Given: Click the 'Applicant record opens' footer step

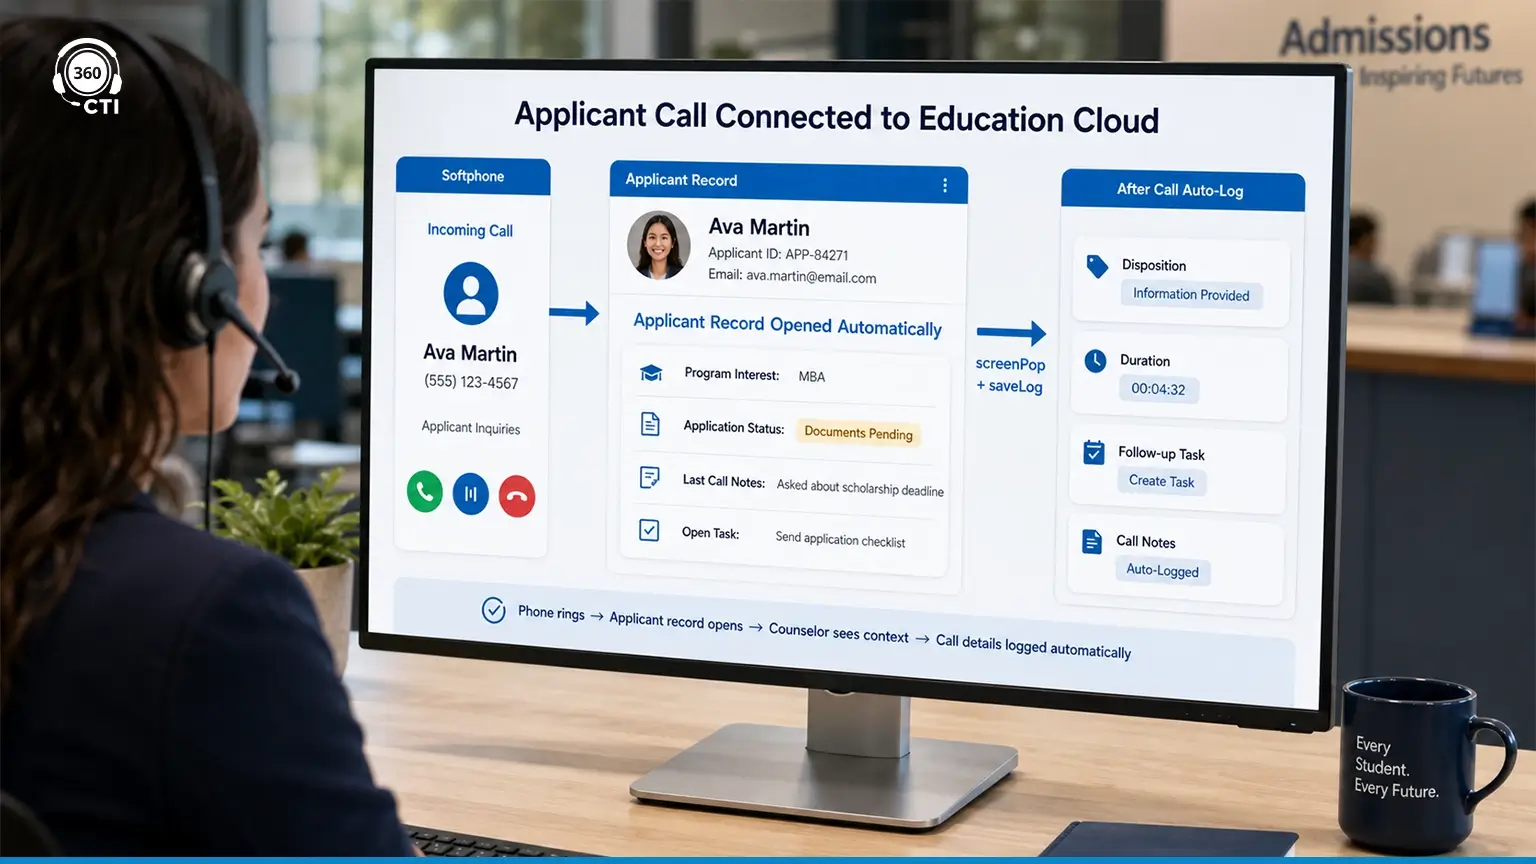Looking at the screenshot, I should coord(676,621).
